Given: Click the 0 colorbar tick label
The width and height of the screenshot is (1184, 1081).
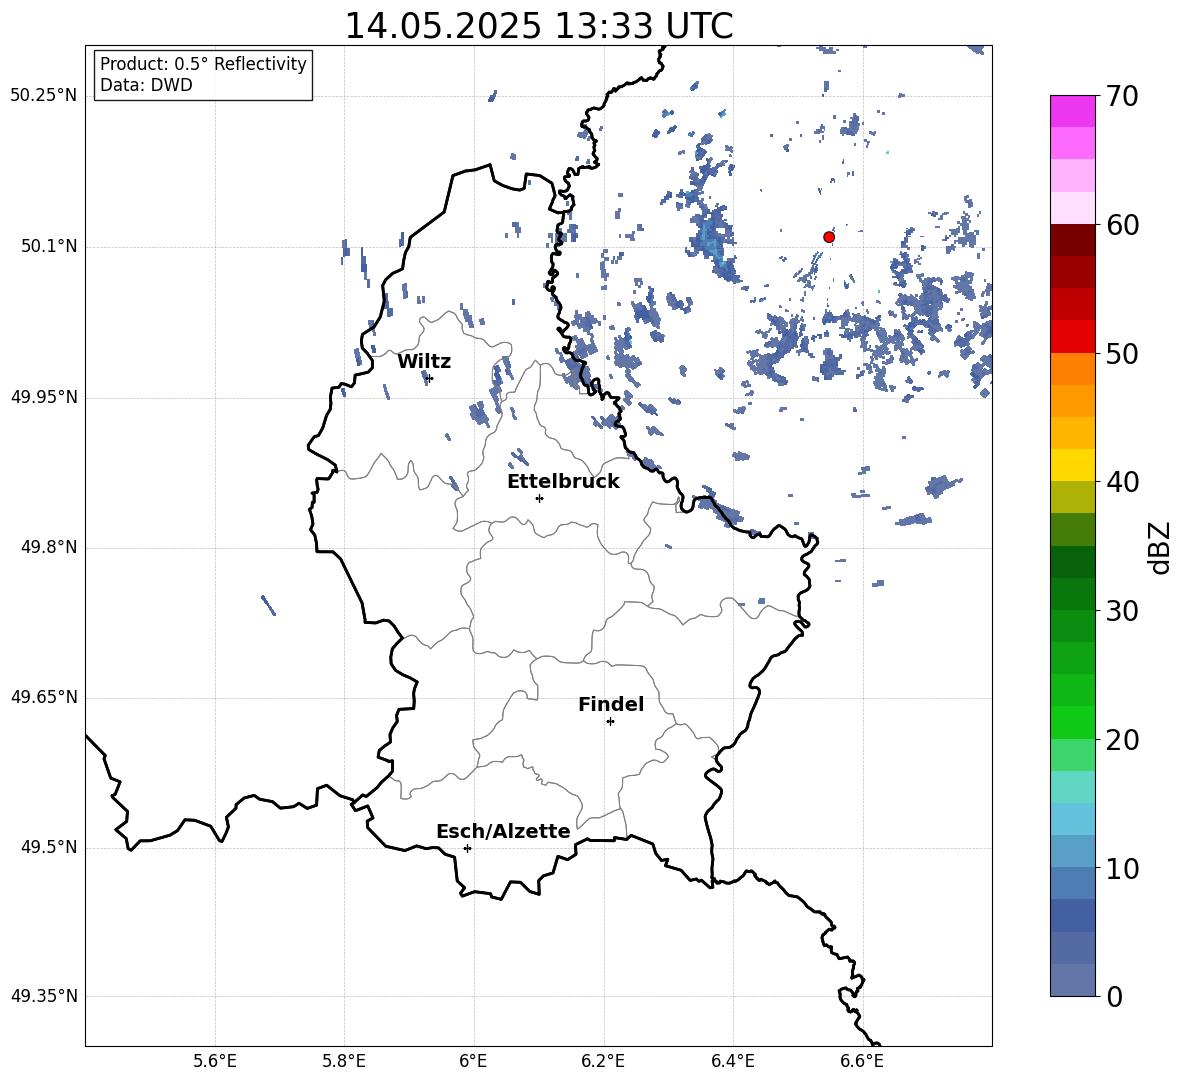Looking at the screenshot, I should [x=1115, y=997].
